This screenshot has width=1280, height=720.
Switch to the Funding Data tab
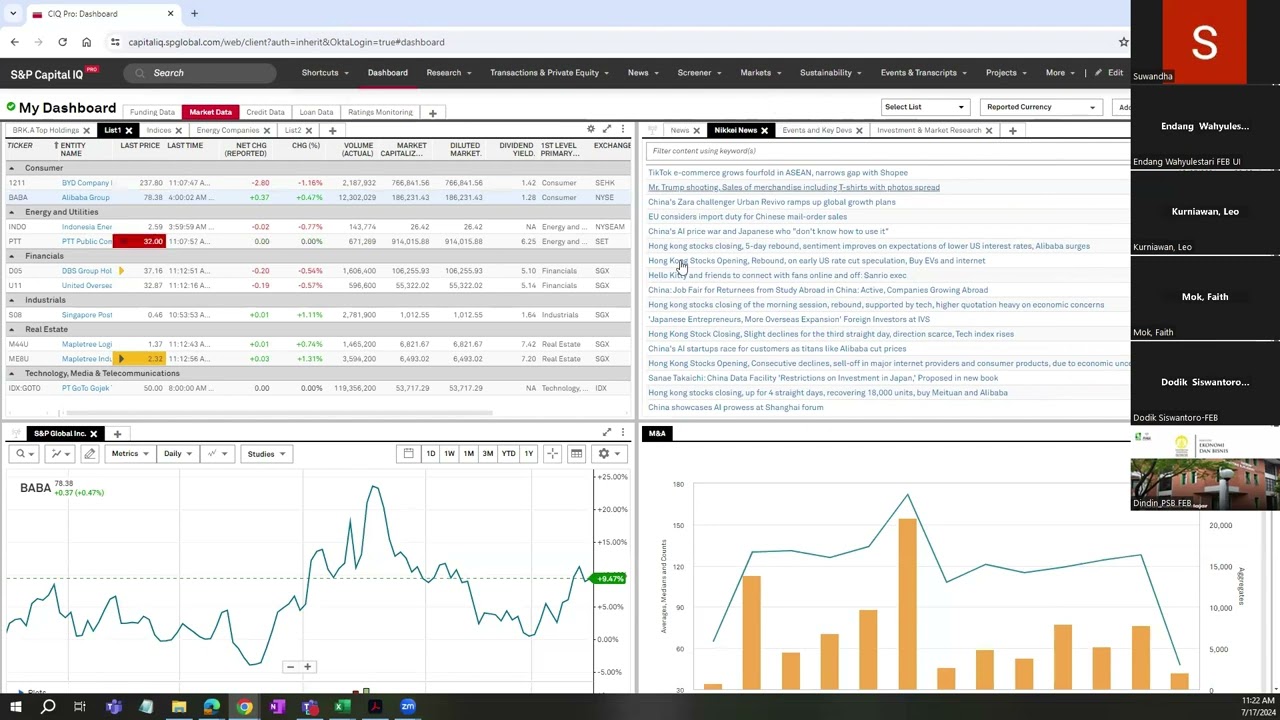click(x=152, y=112)
